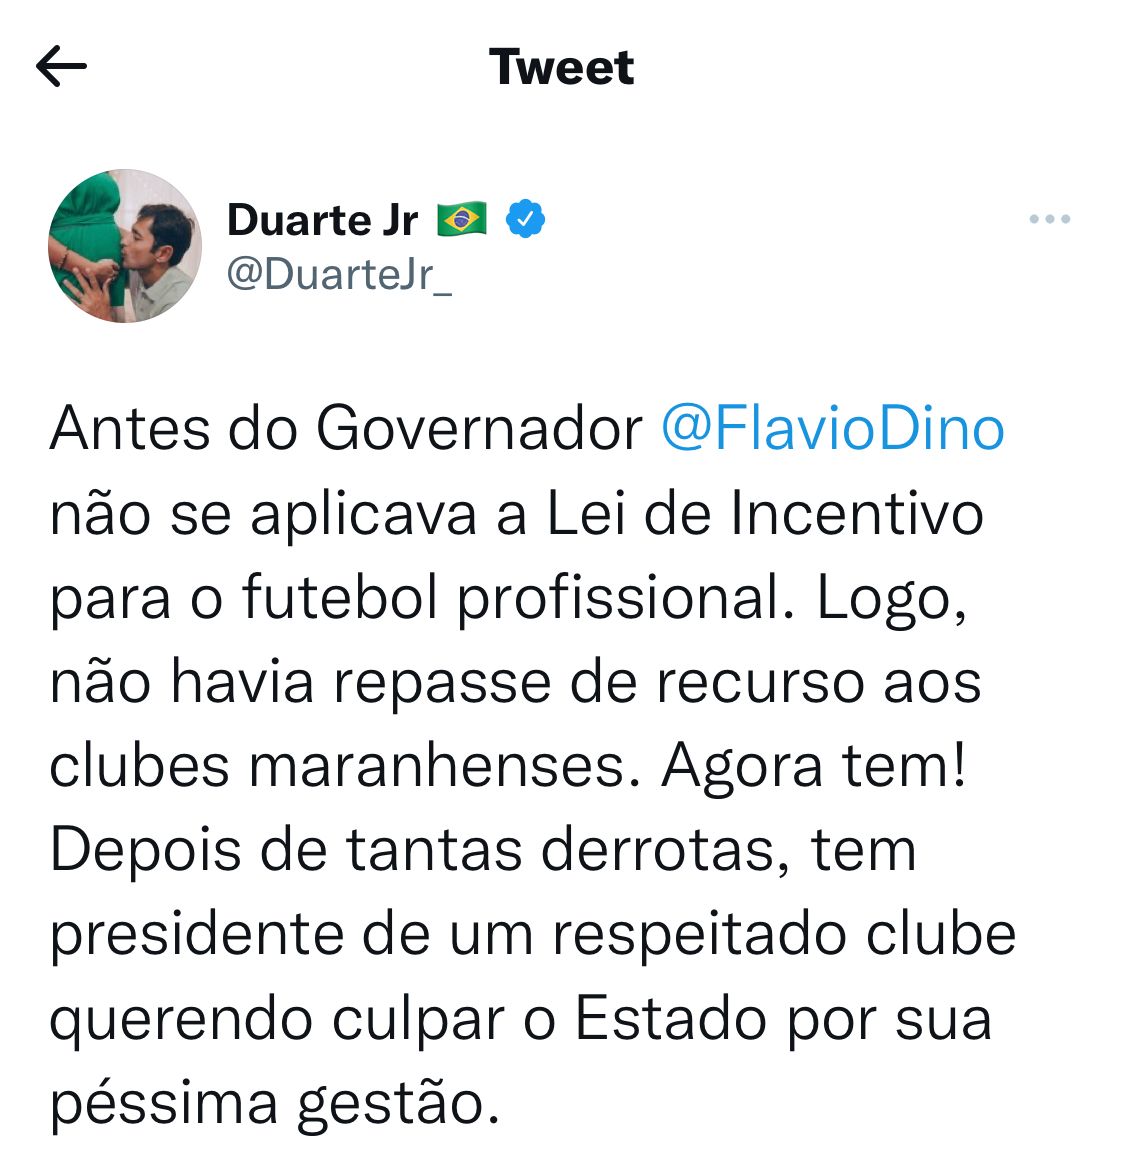Click the word 'Estado' in tweet

pyautogui.click(x=671, y=1020)
